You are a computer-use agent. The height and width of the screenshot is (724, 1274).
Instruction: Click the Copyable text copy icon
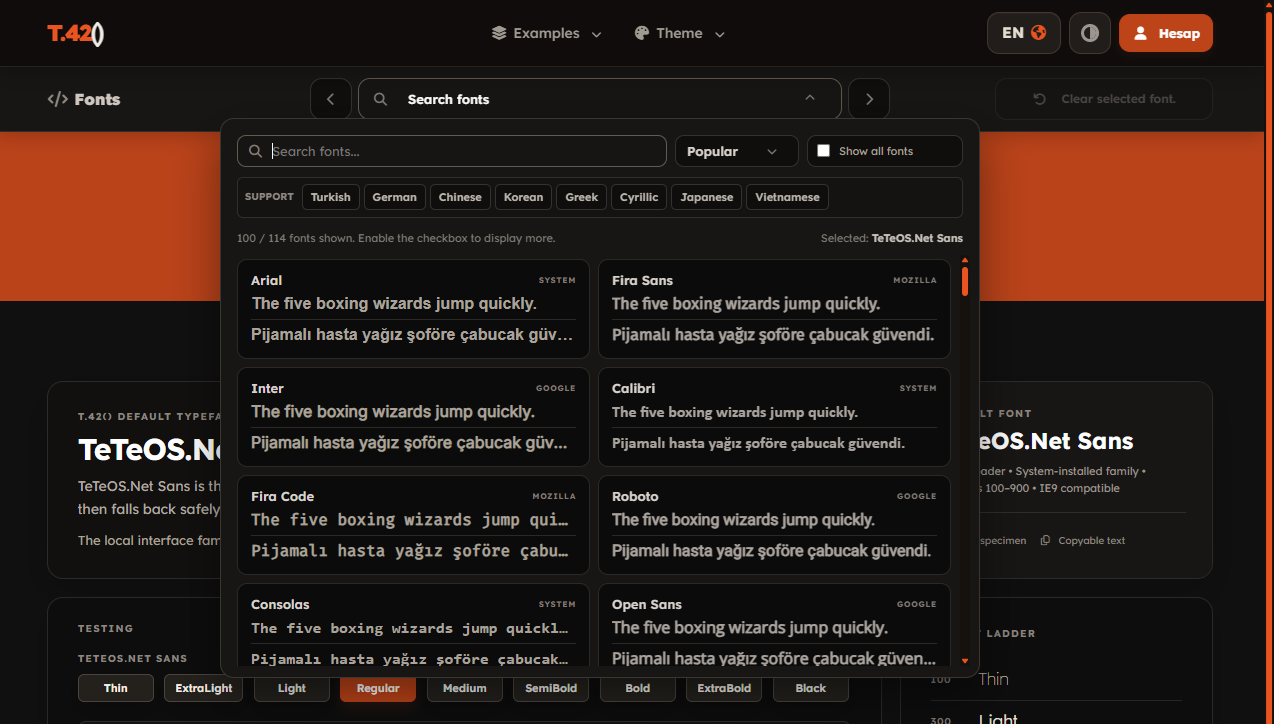pyautogui.click(x=1045, y=541)
